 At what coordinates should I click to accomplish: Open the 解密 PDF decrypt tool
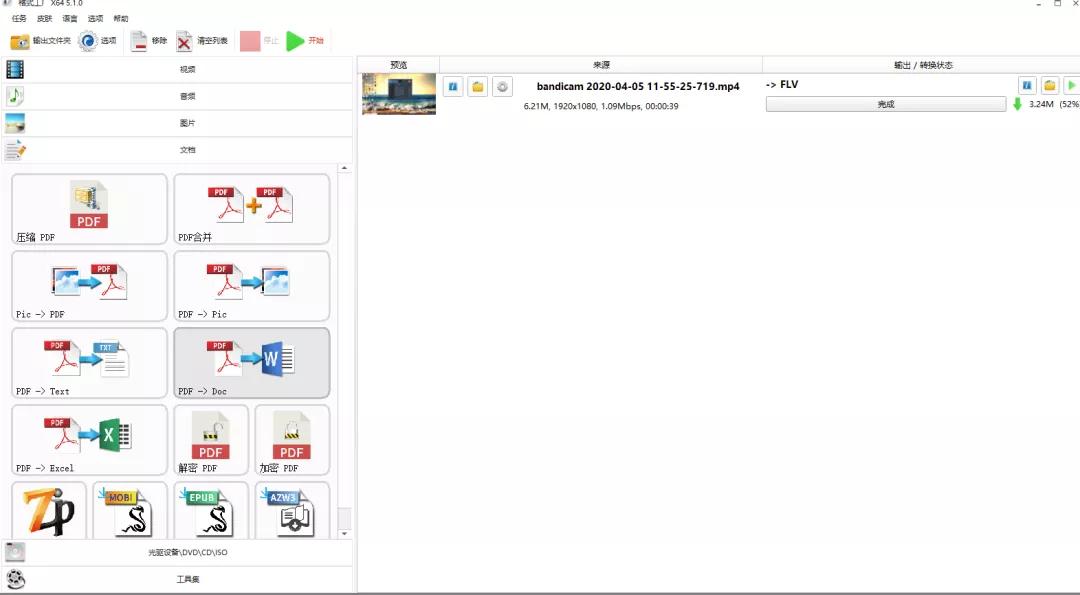click(211, 441)
